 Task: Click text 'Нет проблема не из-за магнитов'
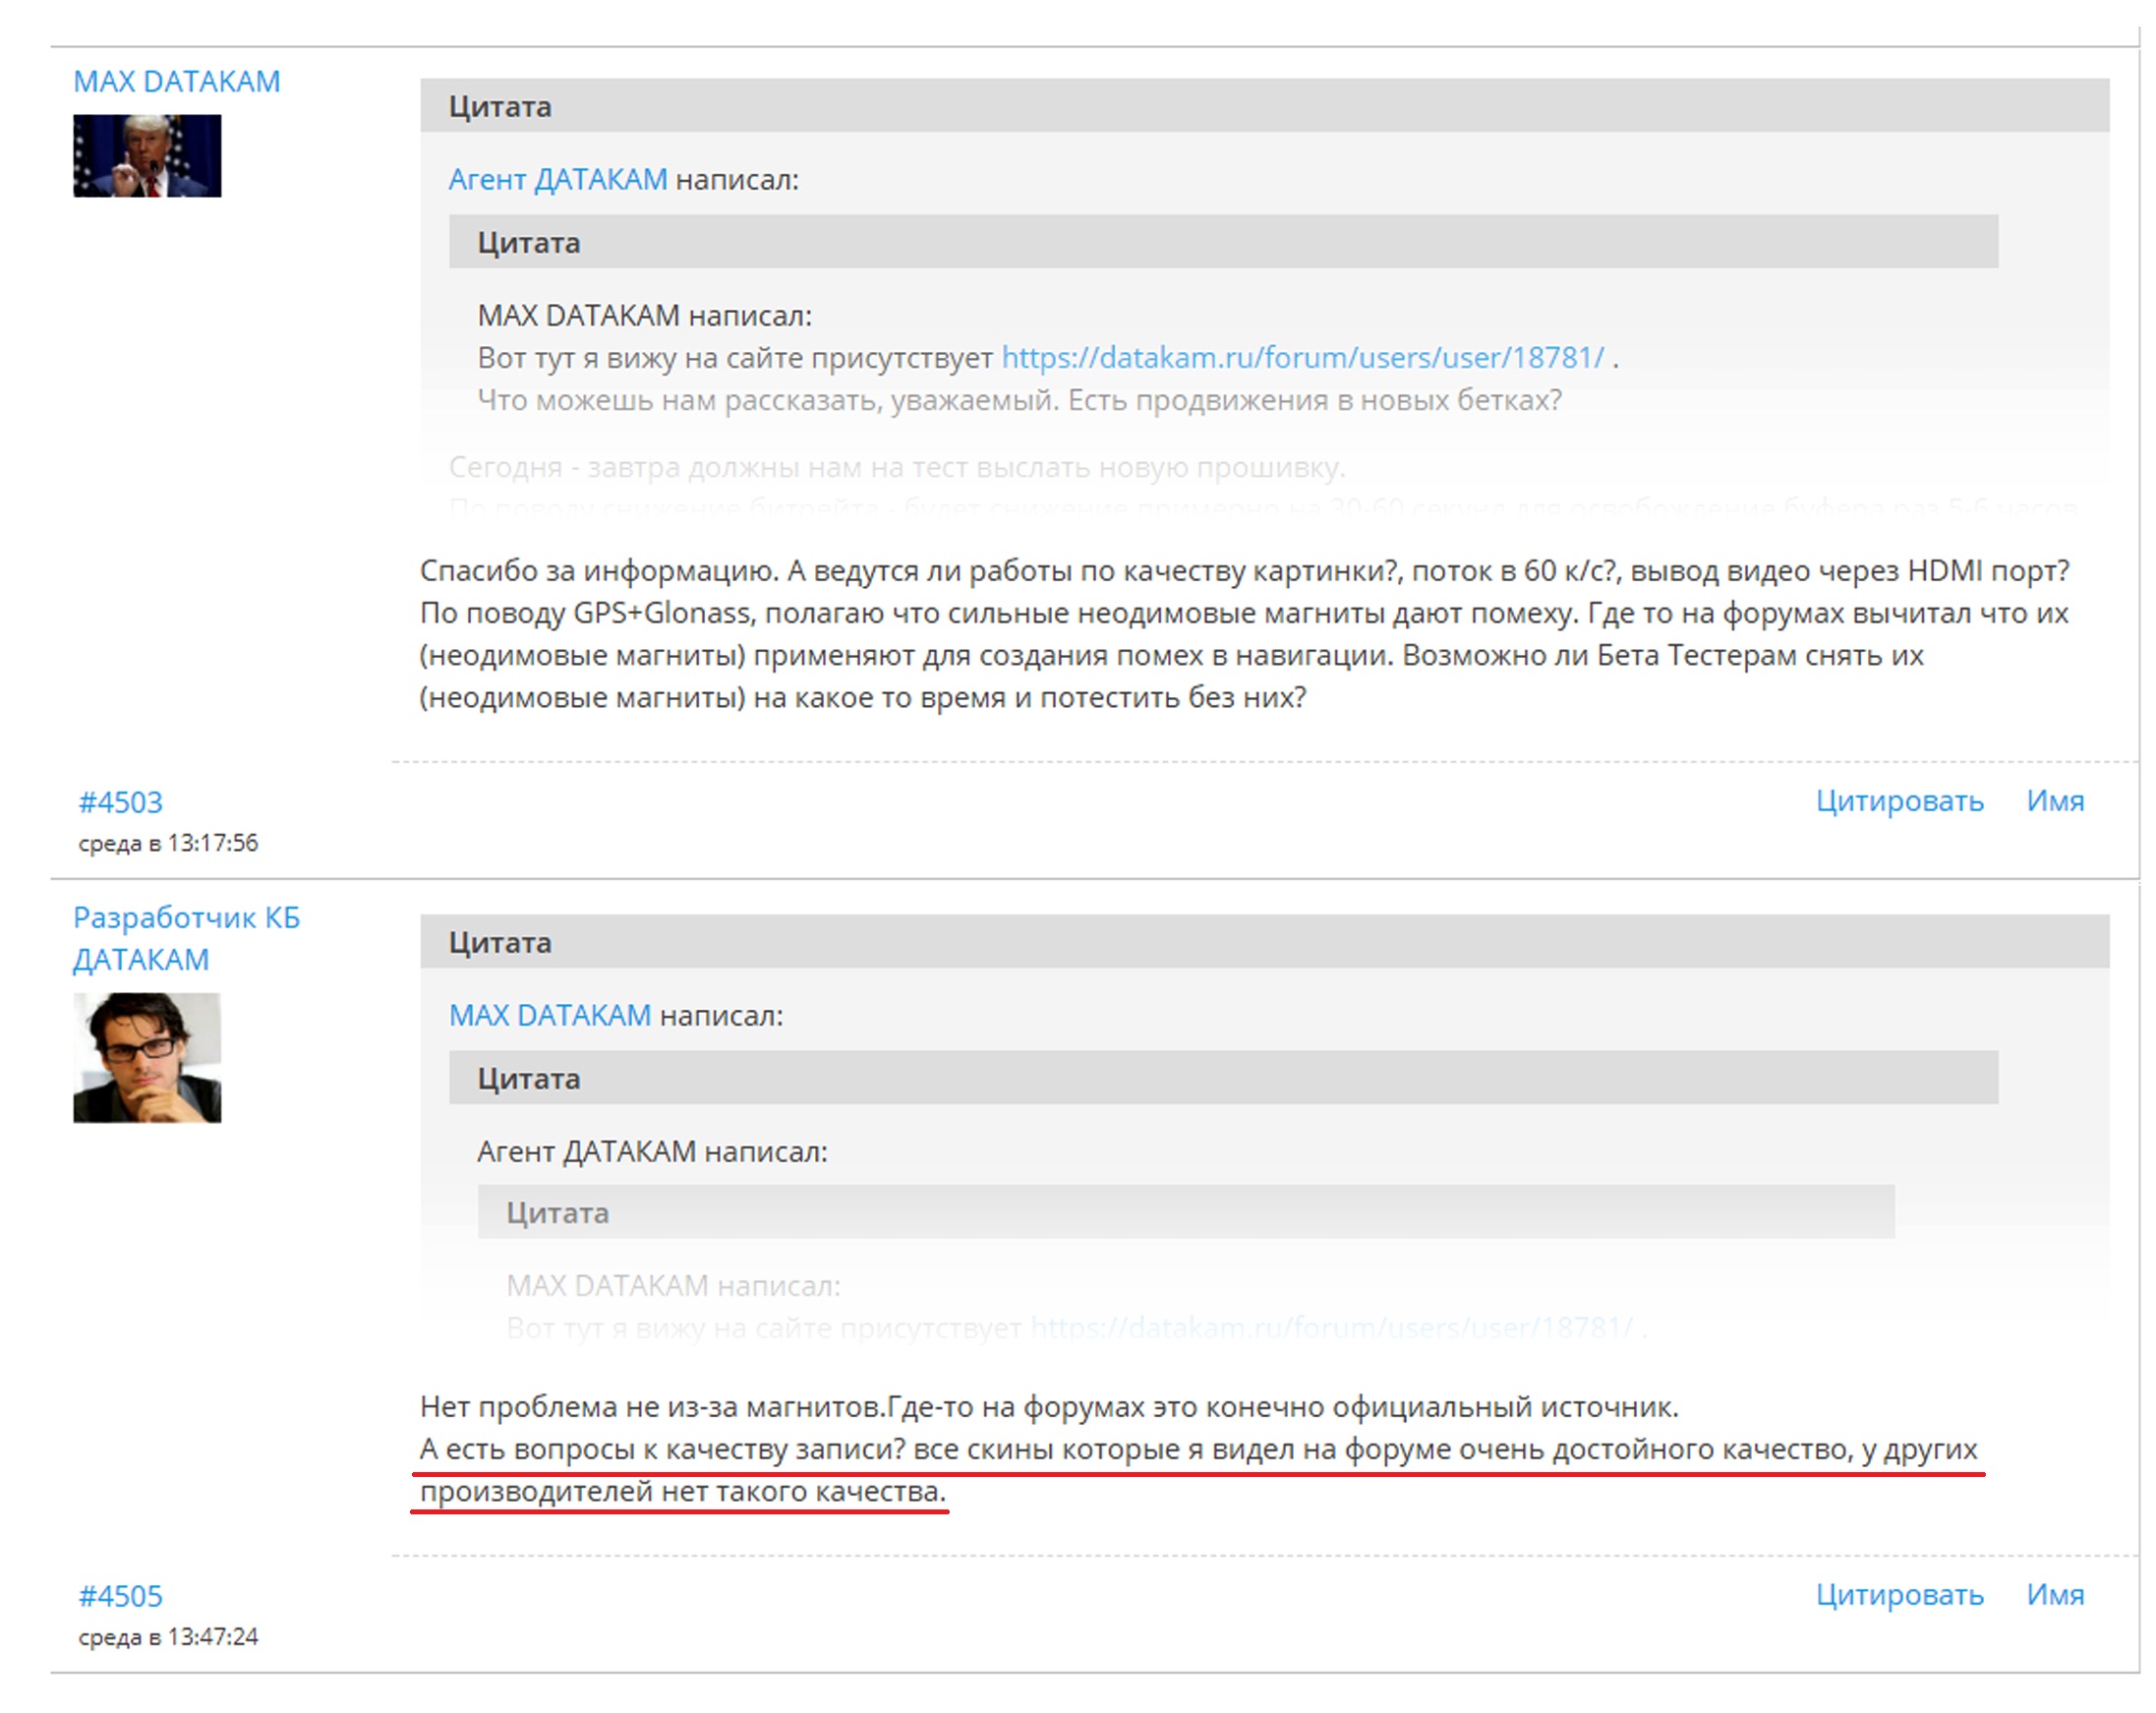tap(651, 1406)
